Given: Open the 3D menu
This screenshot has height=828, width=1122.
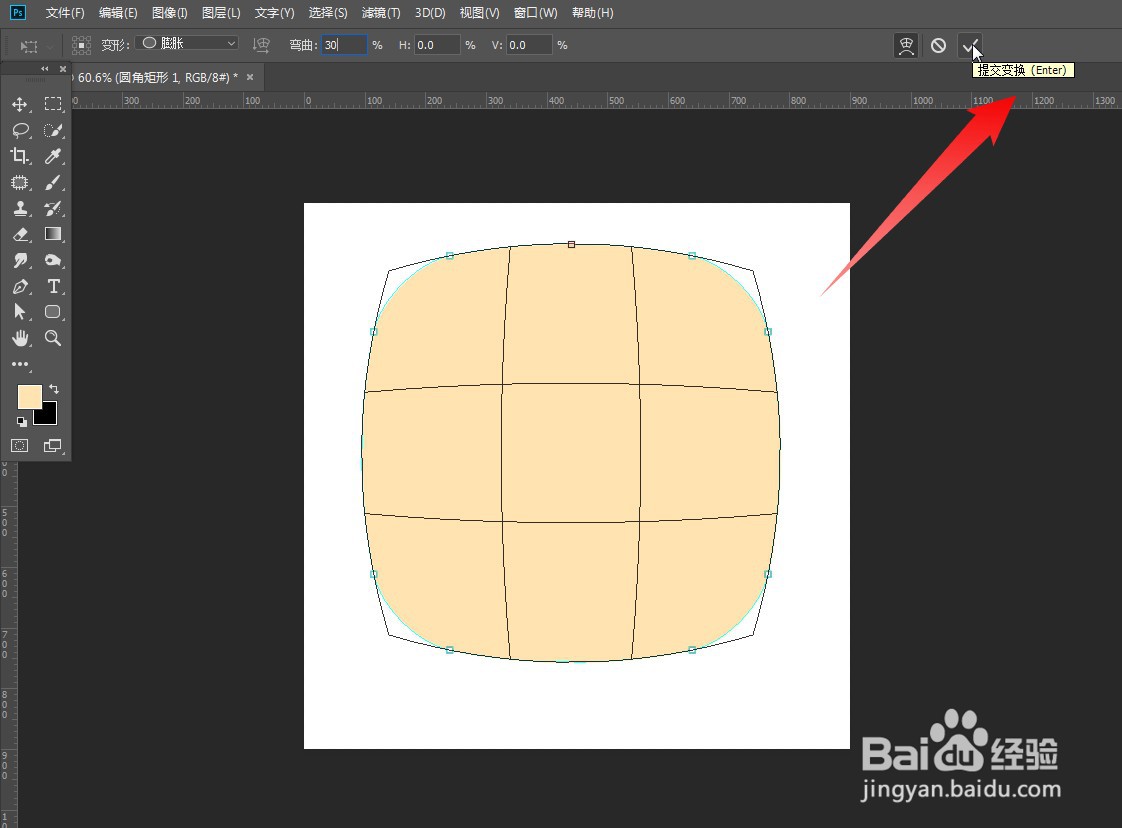Looking at the screenshot, I should click(430, 13).
